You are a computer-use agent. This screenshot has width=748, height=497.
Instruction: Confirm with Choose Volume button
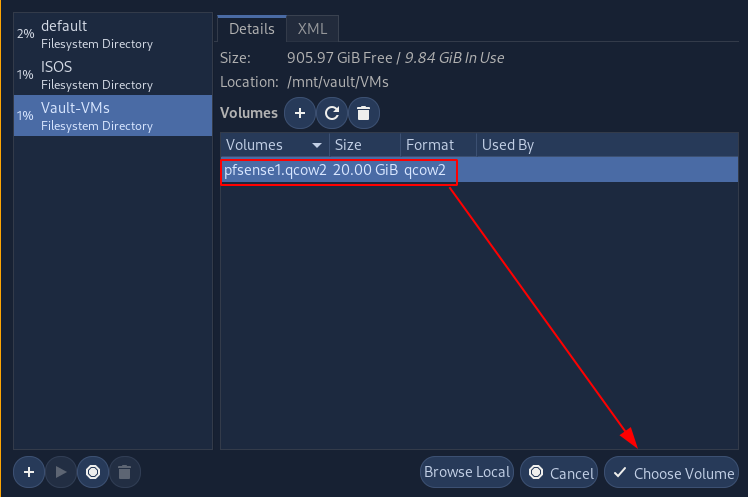coord(671,472)
